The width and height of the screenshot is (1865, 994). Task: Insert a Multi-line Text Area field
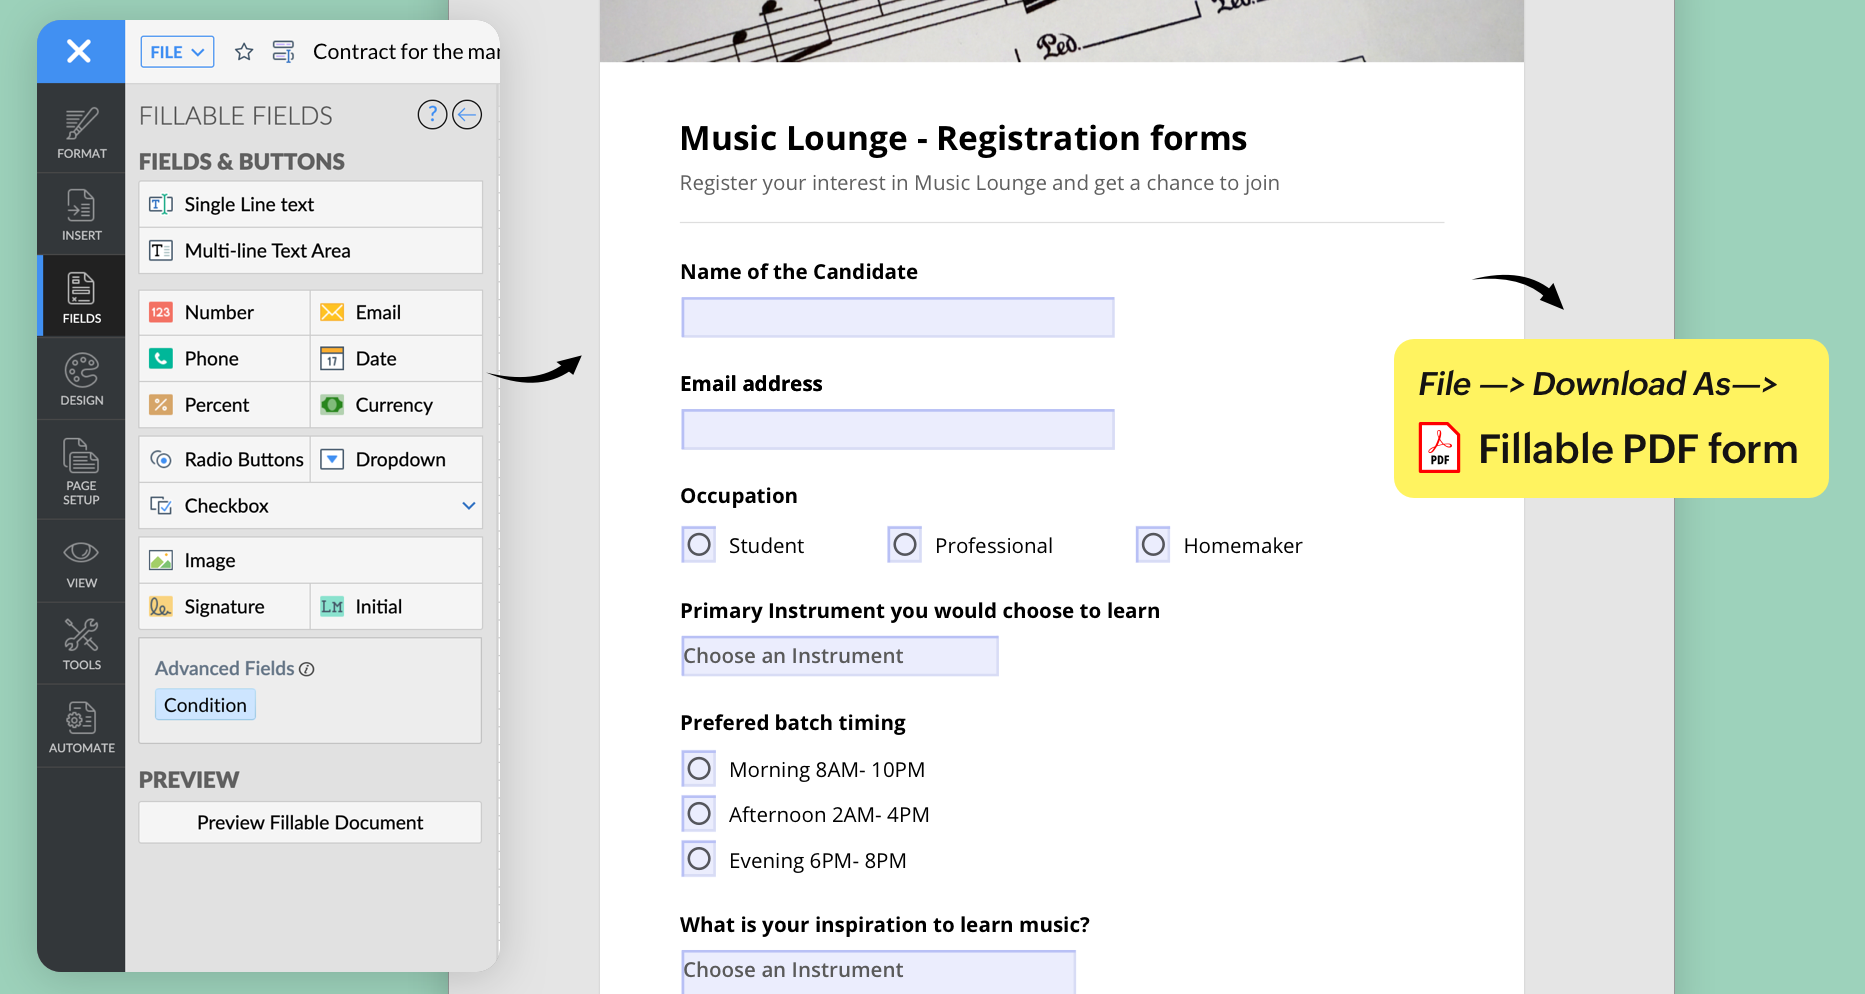pos(310,251)
